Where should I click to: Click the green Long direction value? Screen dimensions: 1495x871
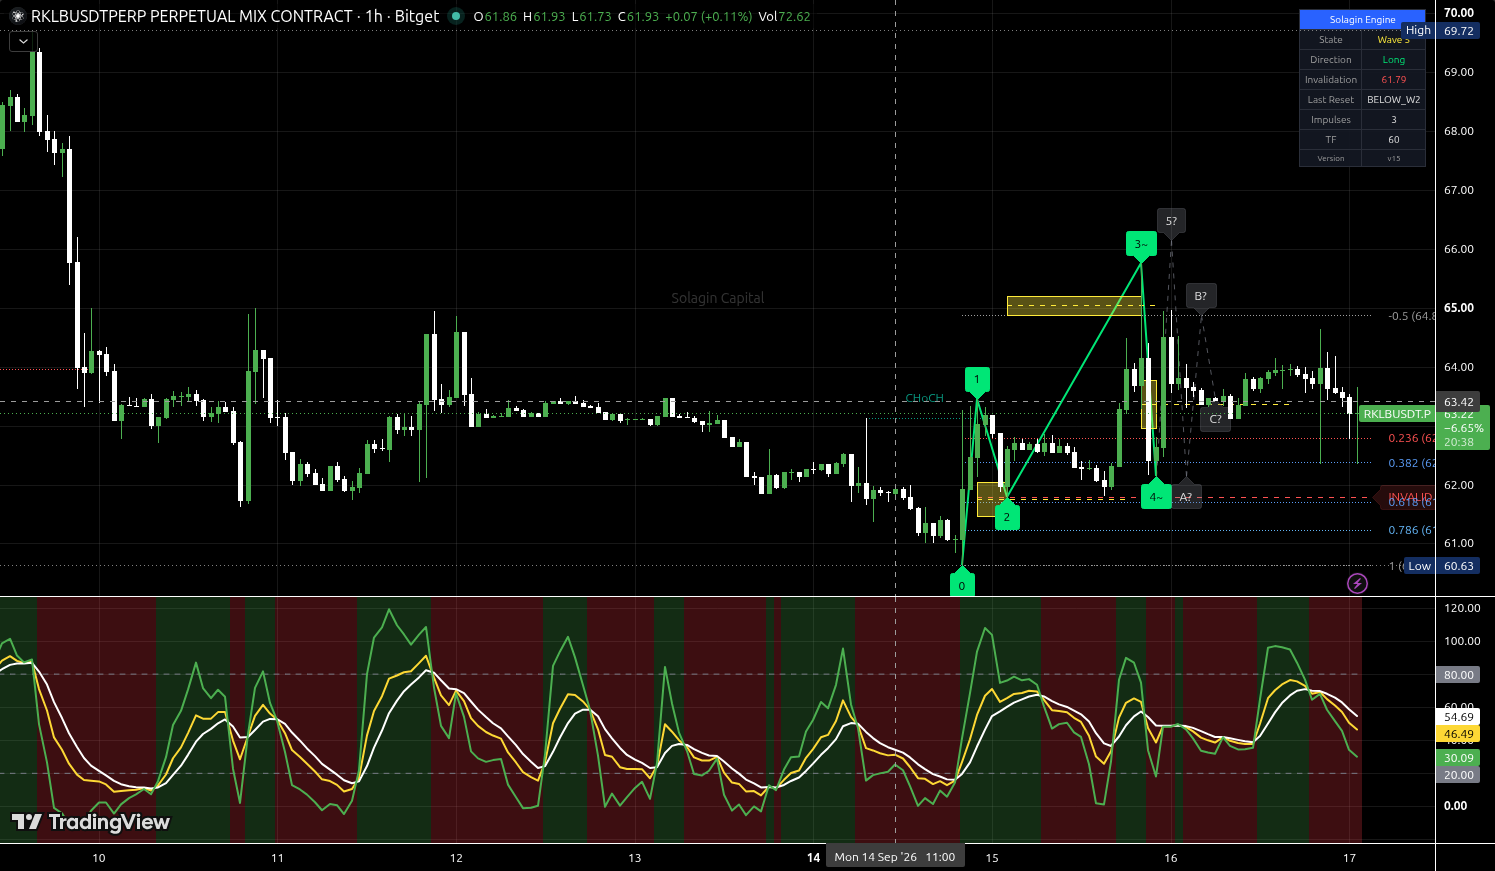pyautogui.click(x=1394, y=60)
